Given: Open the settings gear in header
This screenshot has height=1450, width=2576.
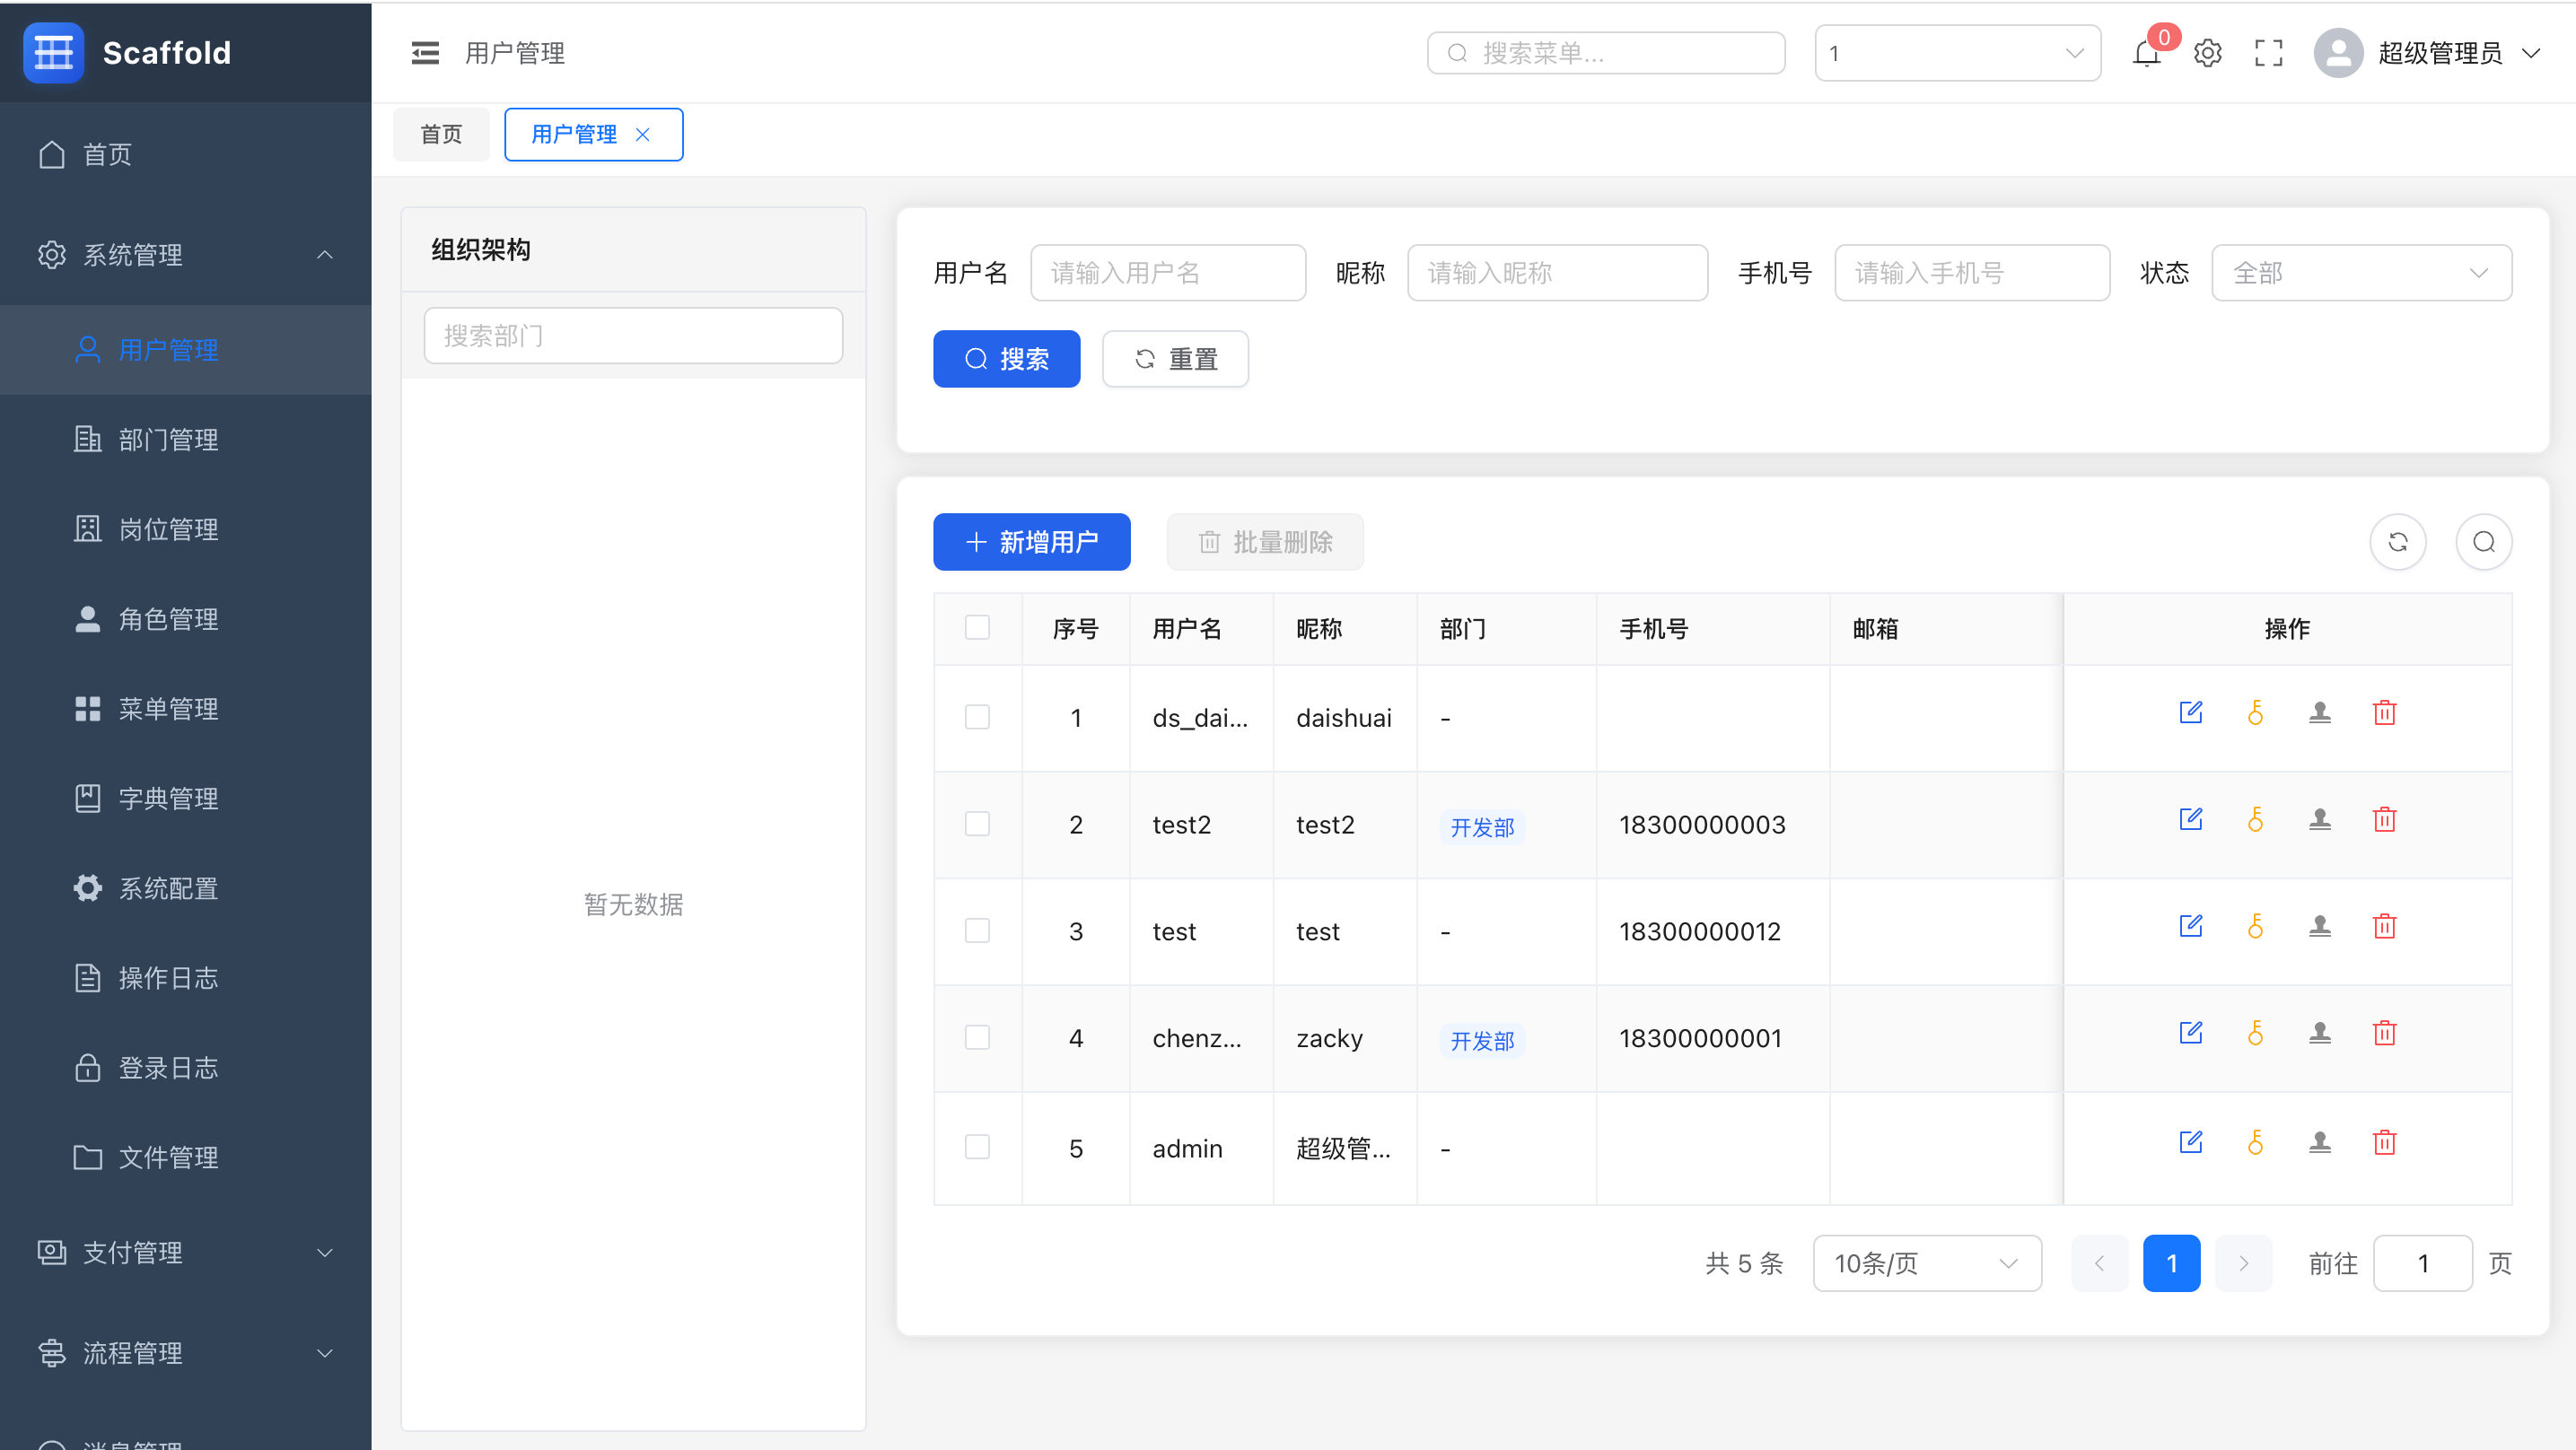Looking at the screenshot, I should tap(2208, 53).
